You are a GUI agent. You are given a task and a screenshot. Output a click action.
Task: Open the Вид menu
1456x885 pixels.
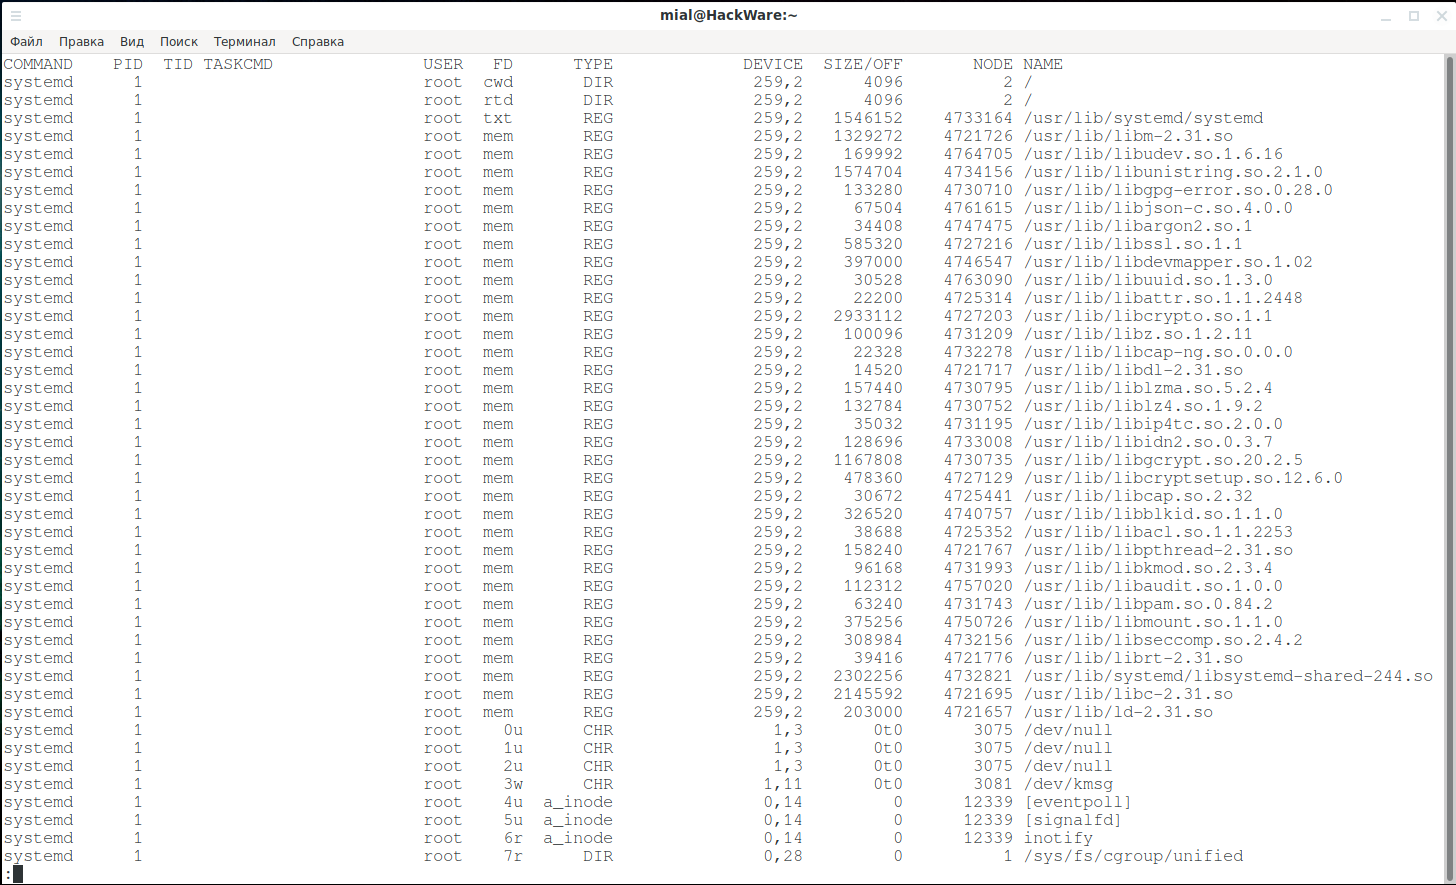coord(132,42)
